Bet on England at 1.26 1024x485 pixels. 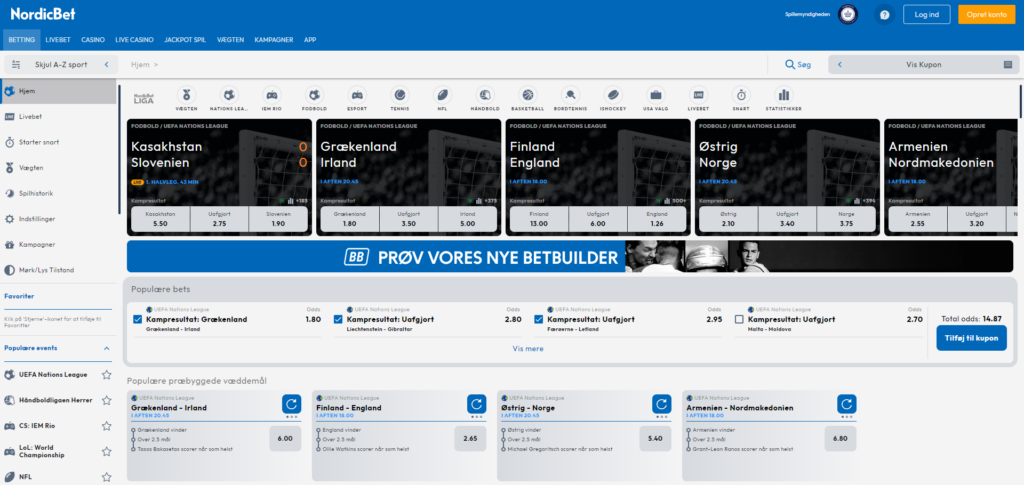point(656,219)
